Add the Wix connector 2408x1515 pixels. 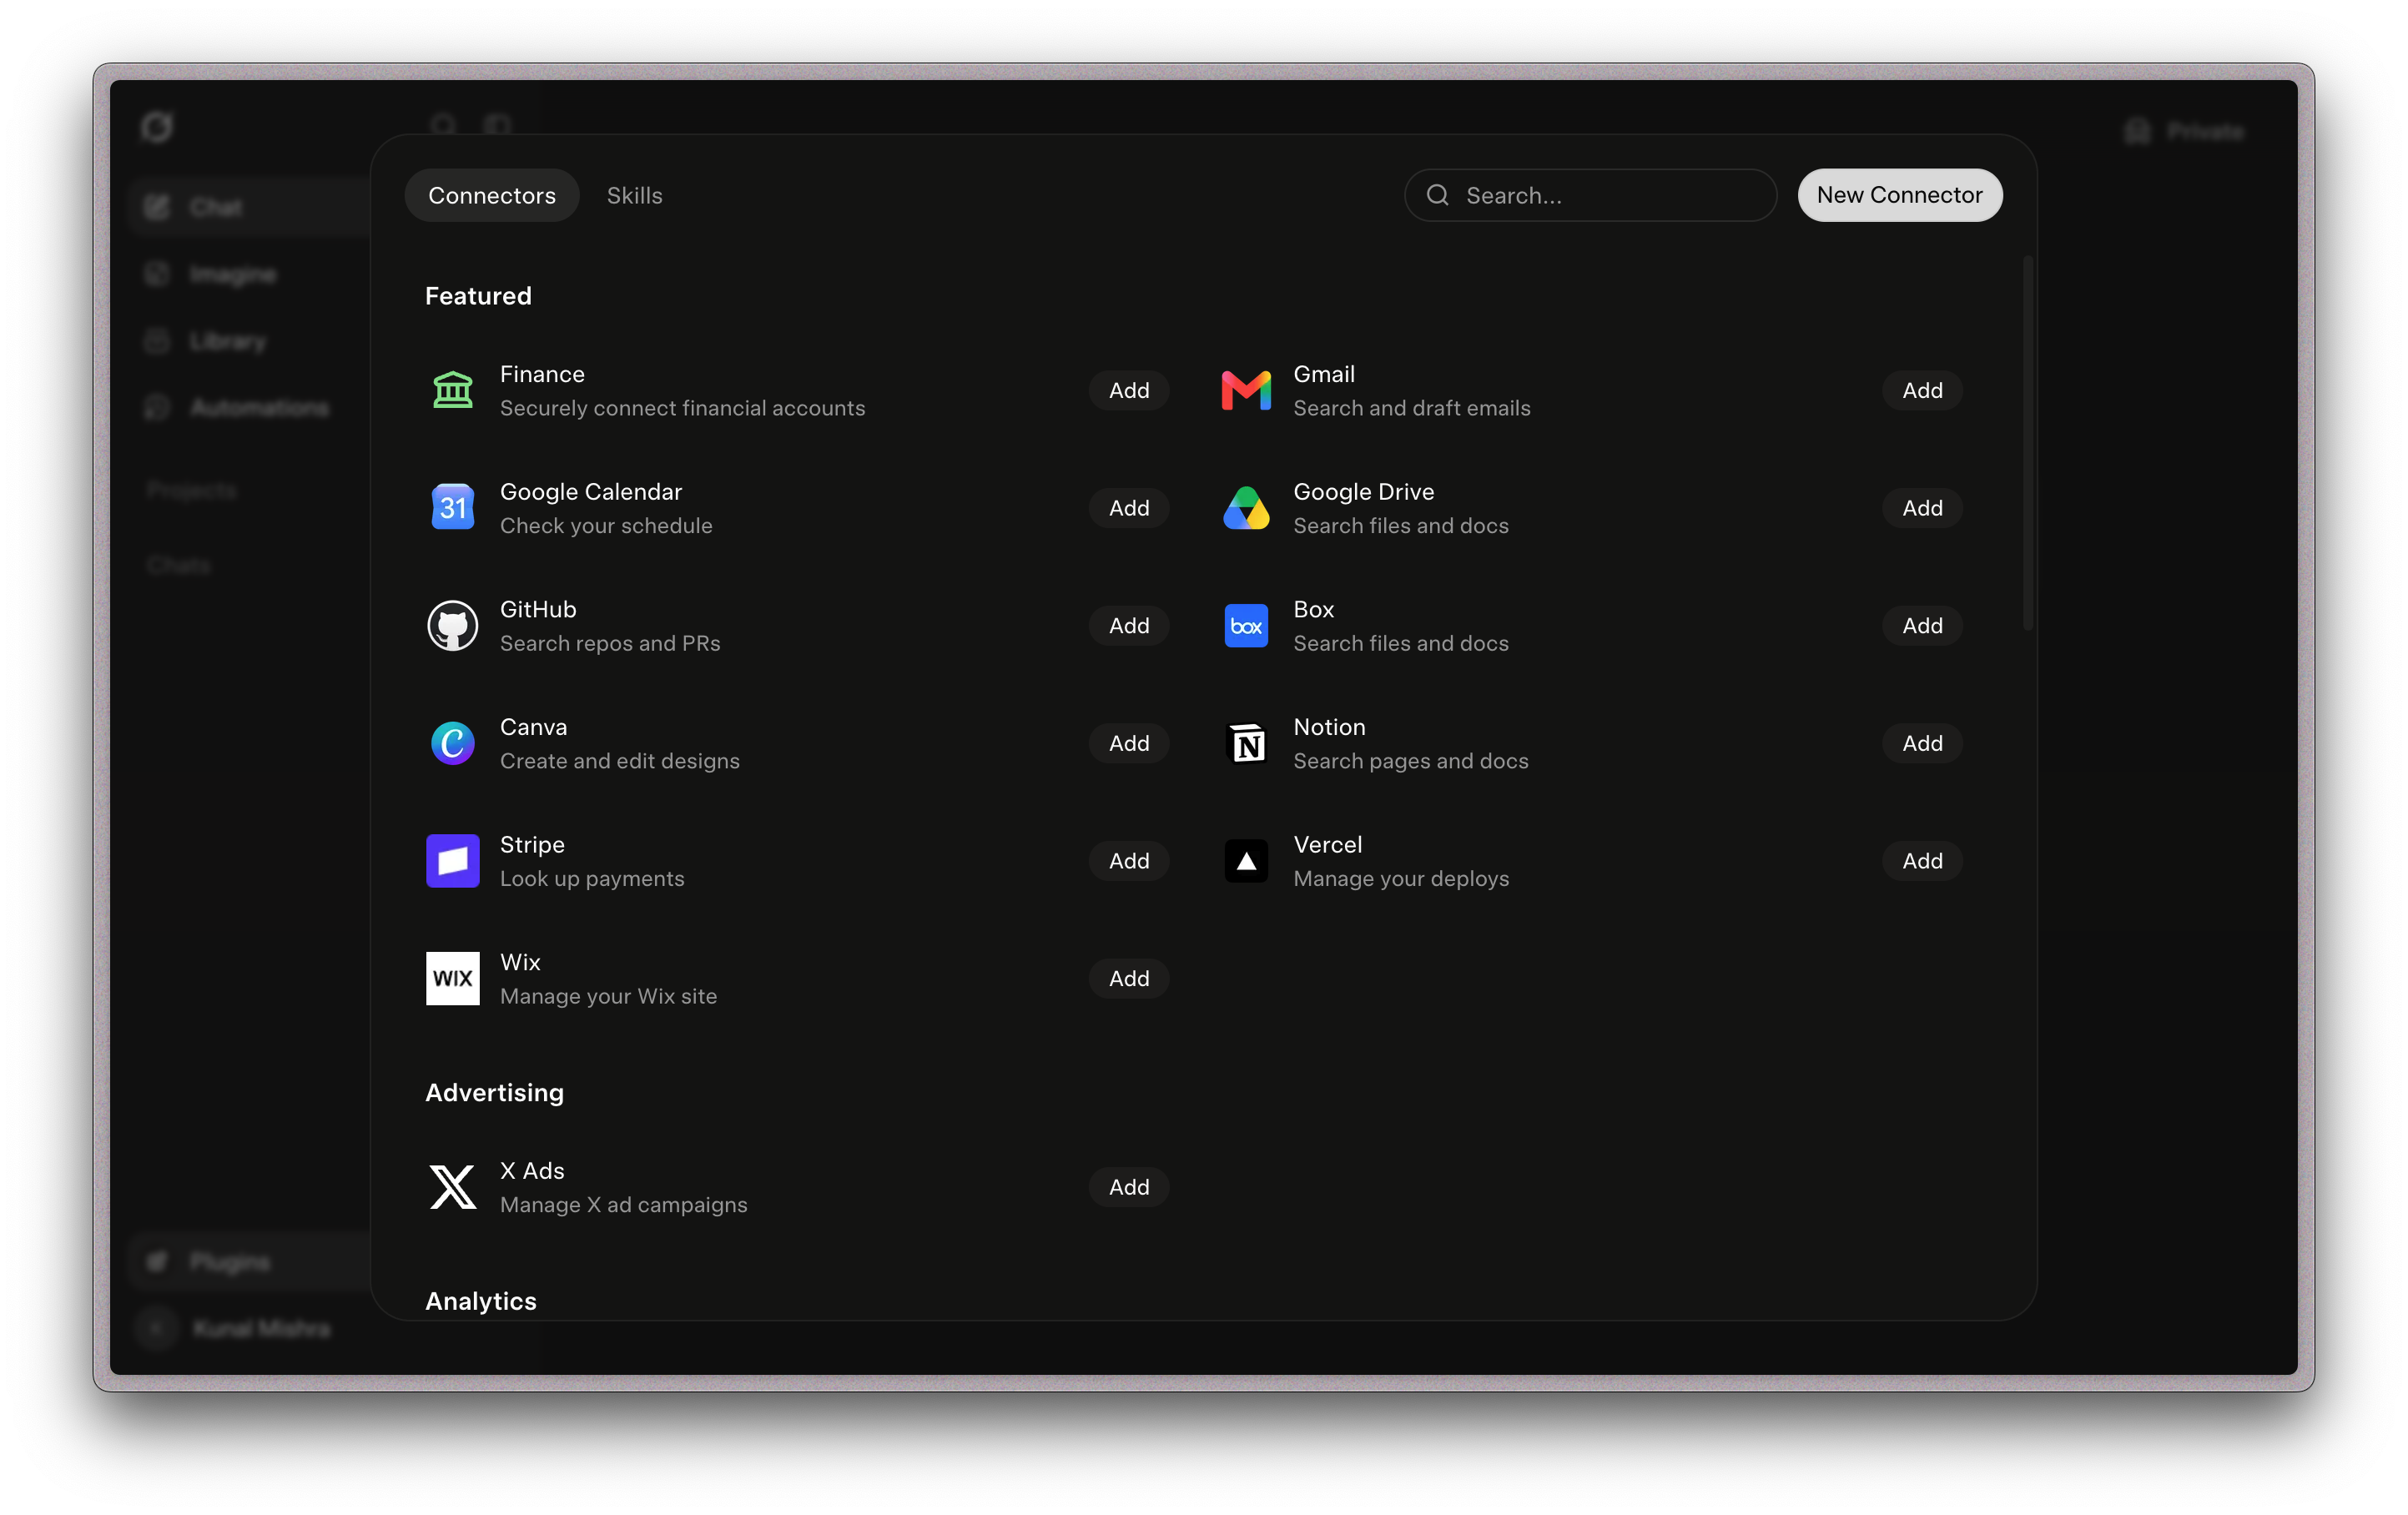point(1129,978)
